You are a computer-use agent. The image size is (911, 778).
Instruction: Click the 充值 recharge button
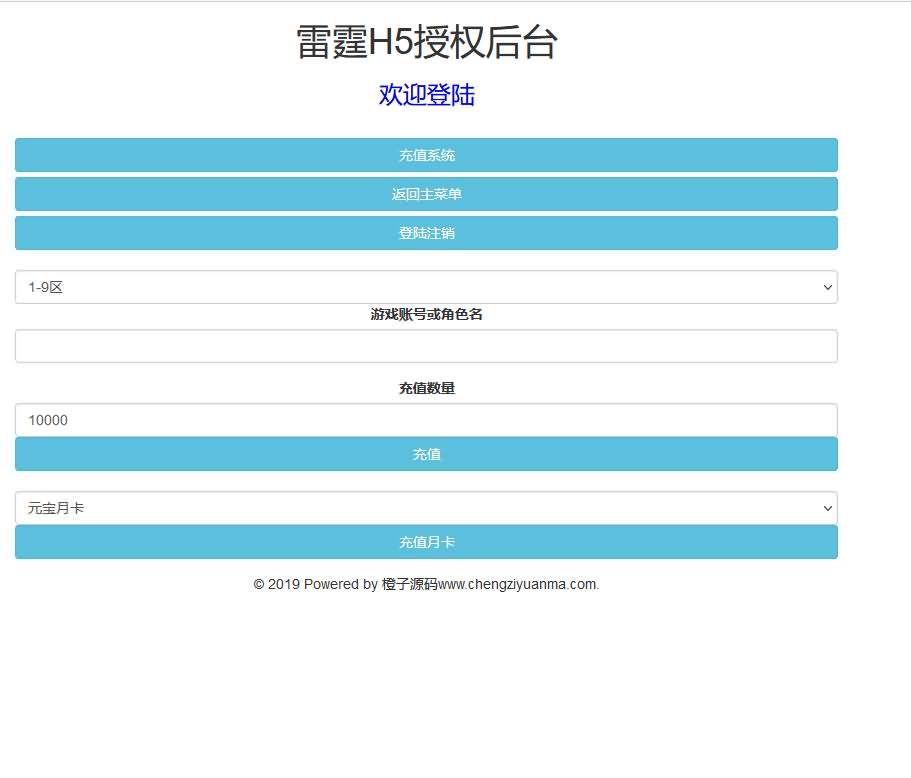tap(426, 454)
